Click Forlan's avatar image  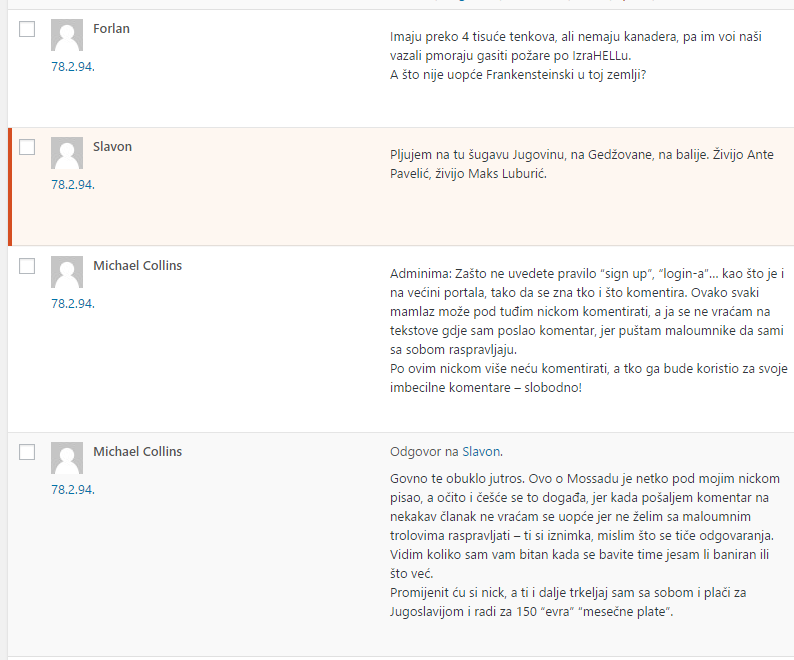67,36
